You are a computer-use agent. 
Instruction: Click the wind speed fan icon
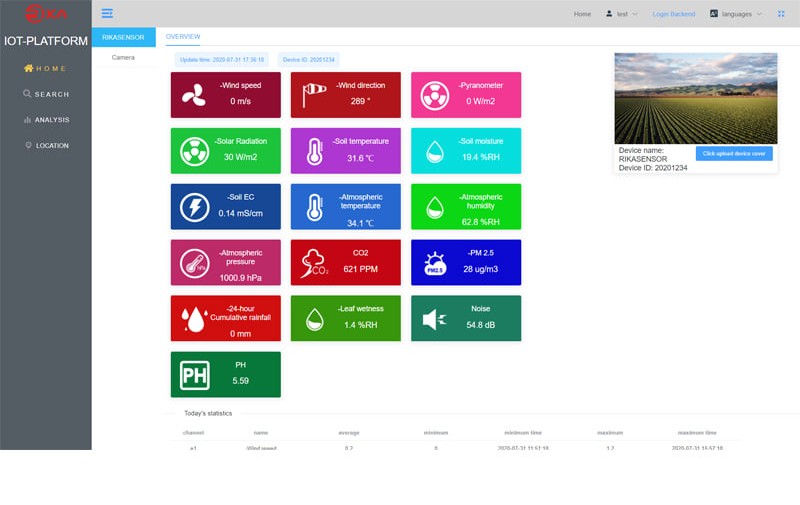[194, 94]
